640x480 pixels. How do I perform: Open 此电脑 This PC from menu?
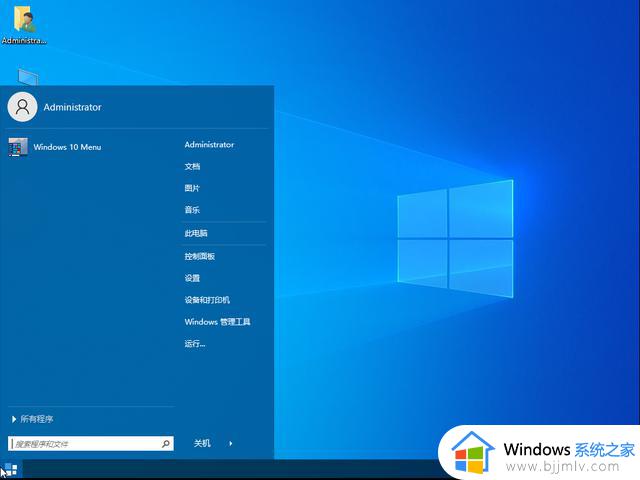pos(196,233)
